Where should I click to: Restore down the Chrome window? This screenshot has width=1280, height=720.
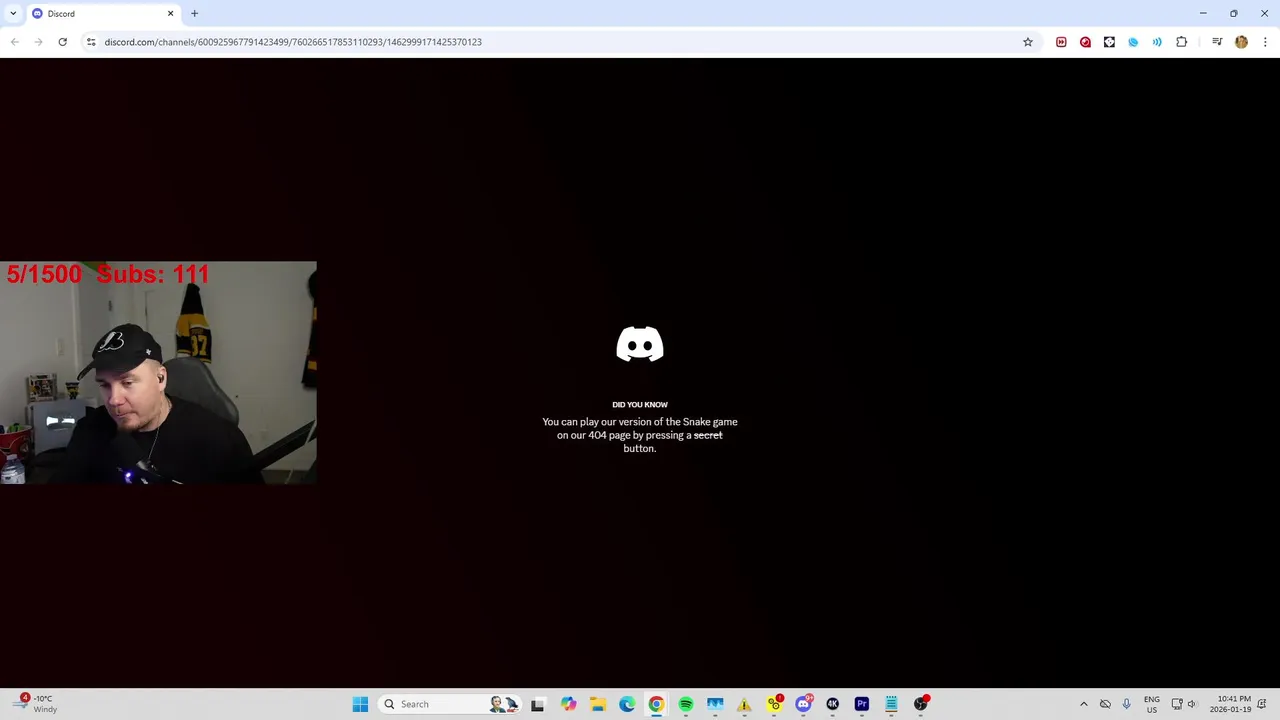click(1234, 13)
